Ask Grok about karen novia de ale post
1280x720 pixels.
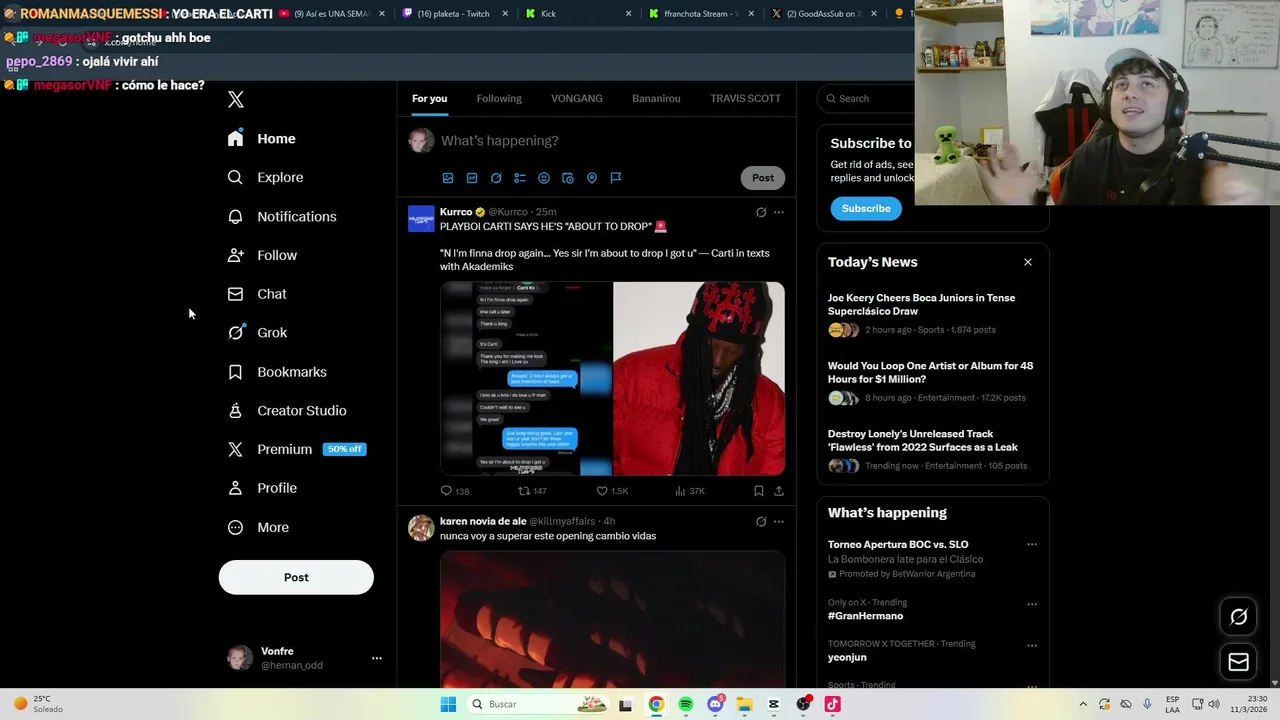click(x=761, y=521)
